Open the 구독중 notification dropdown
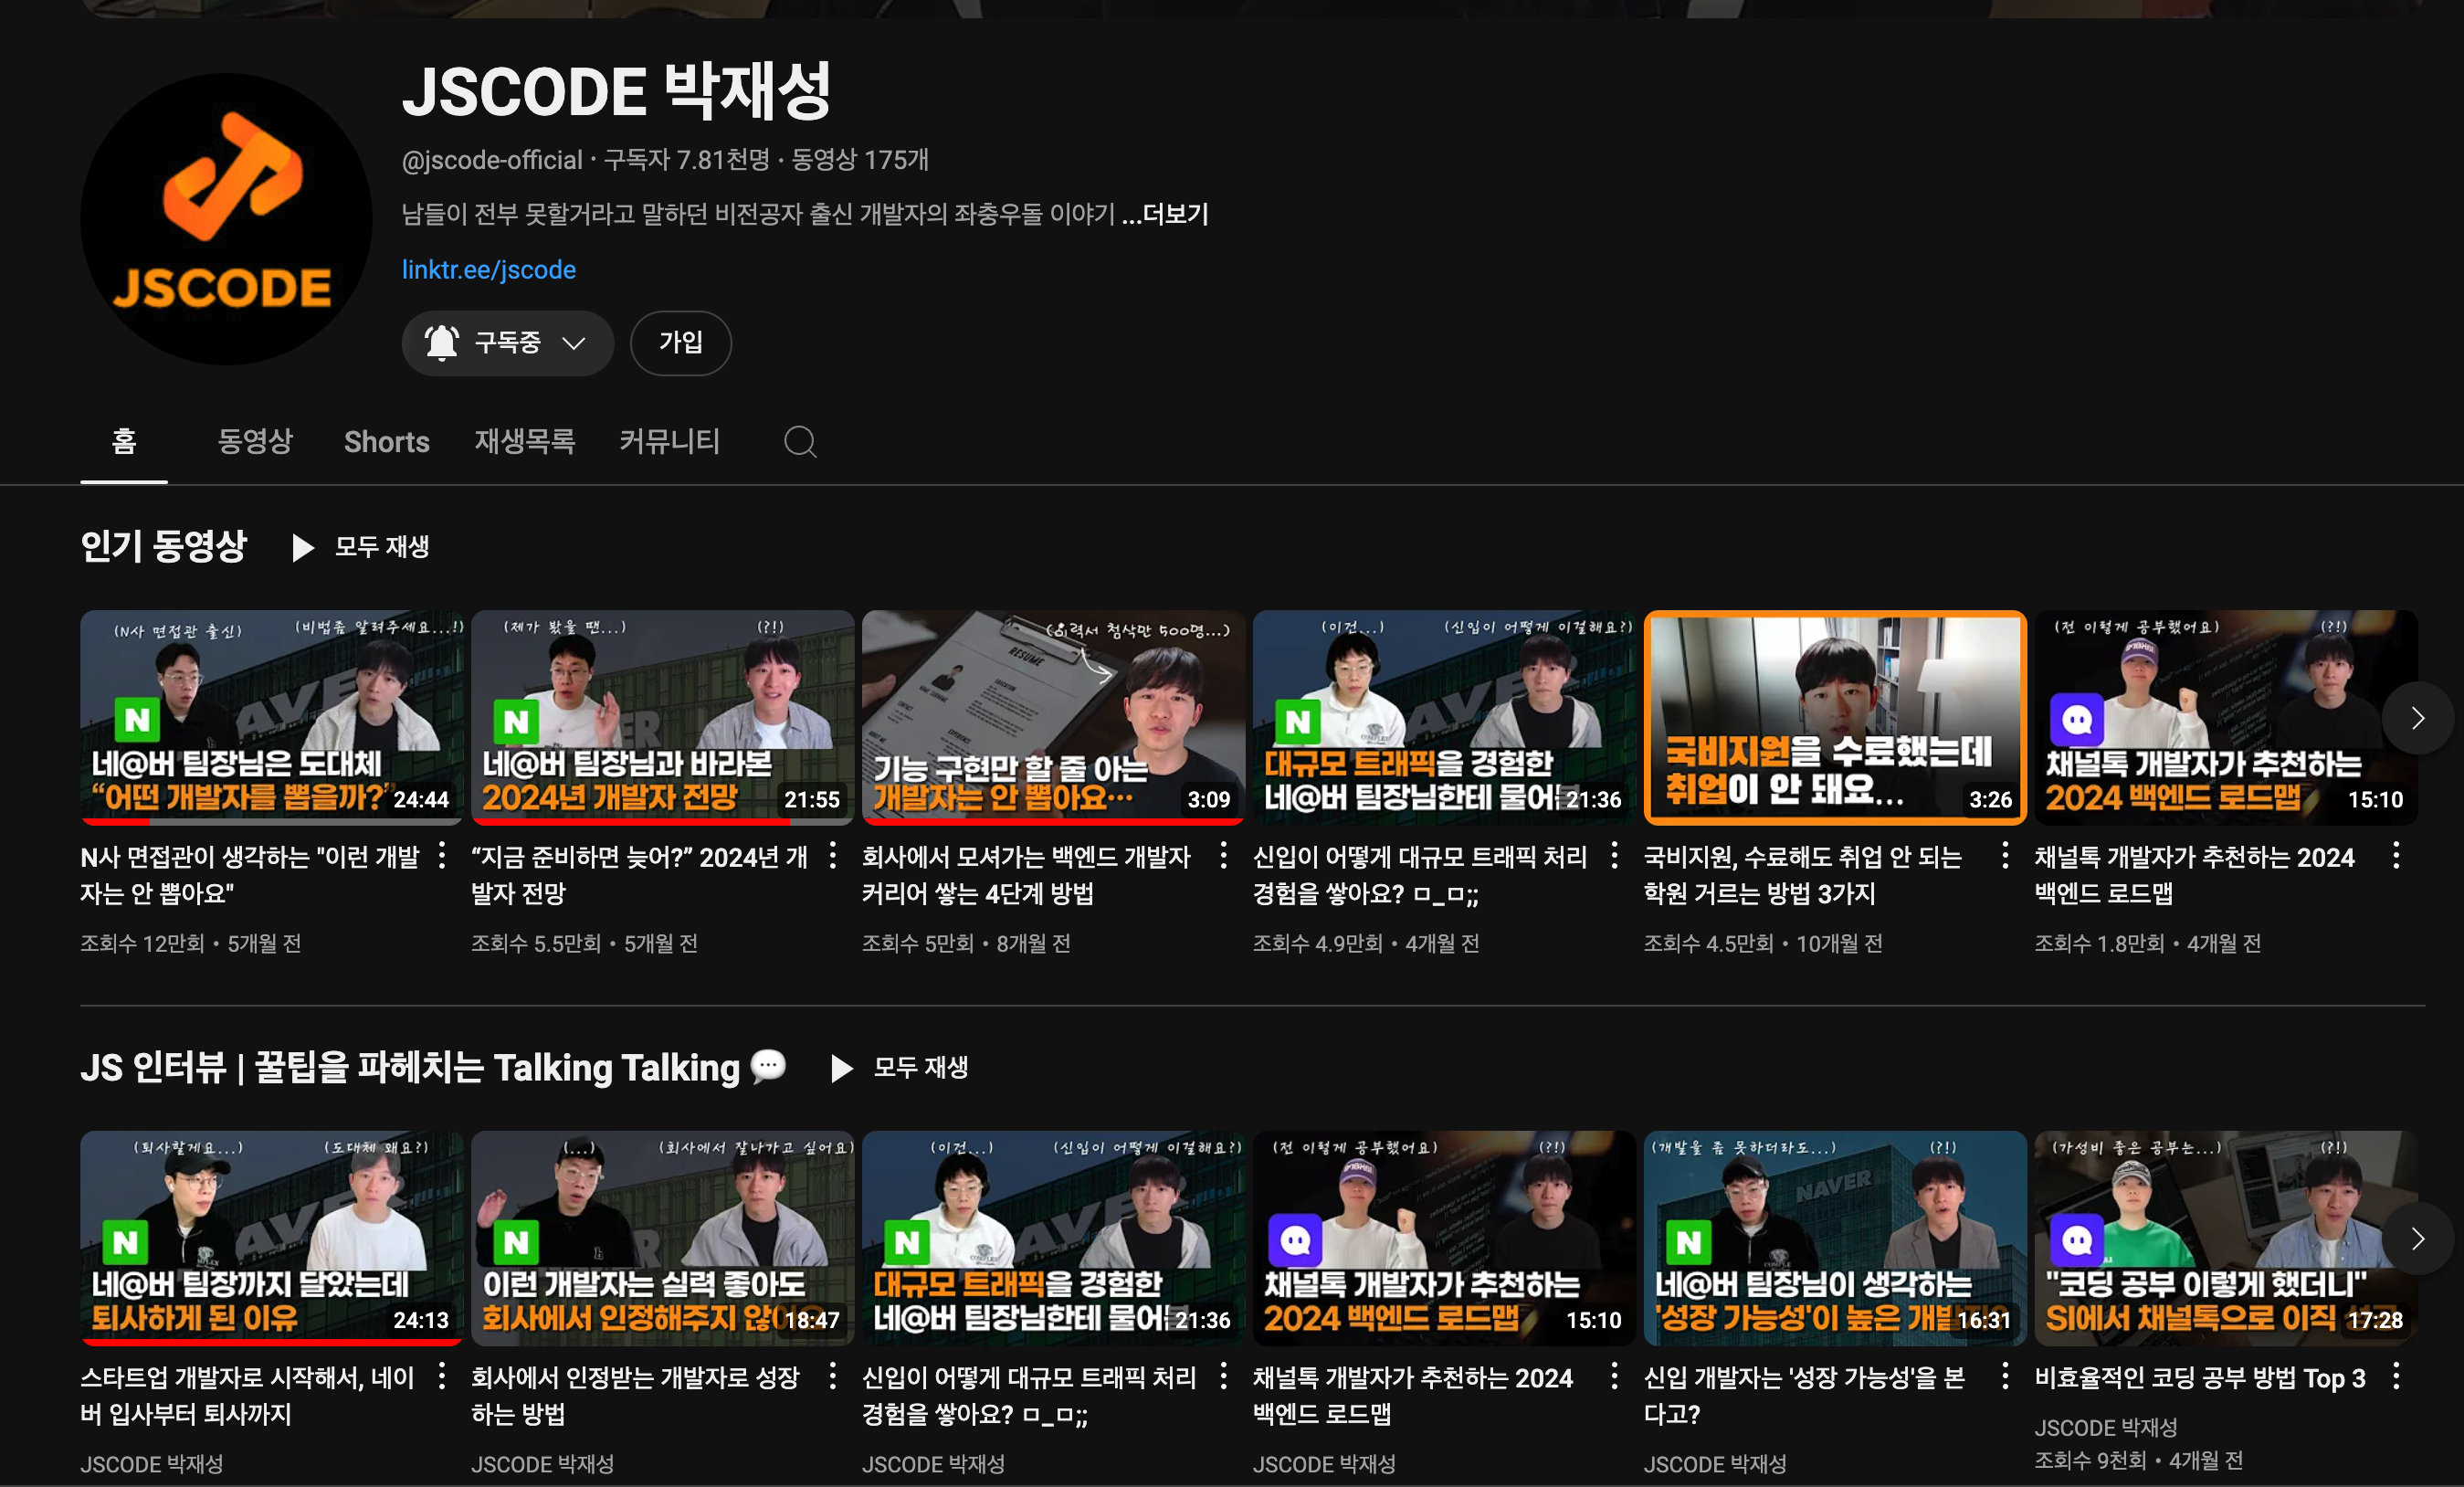This screenshot has height=1487, width=2464. [x=507, y=343]
